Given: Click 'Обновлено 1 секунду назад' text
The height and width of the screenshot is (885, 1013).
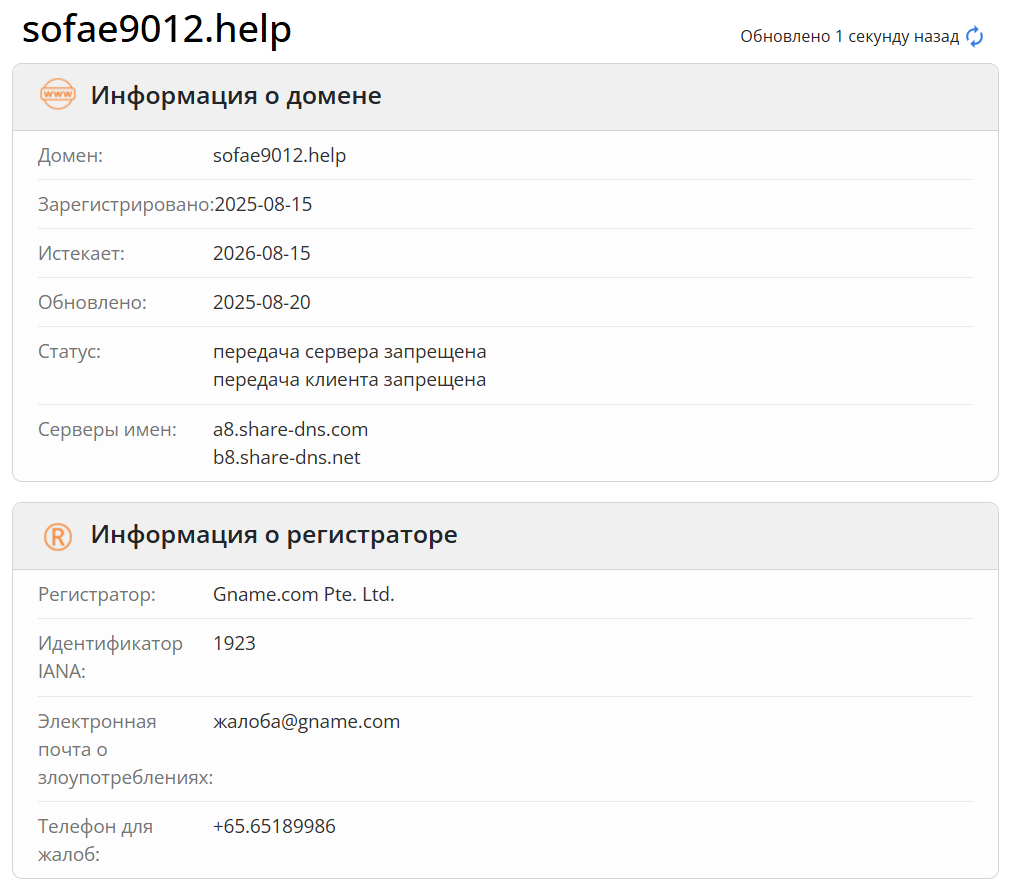Looking at the screenshot, I should pyautogui.click(x=850, y=37).
